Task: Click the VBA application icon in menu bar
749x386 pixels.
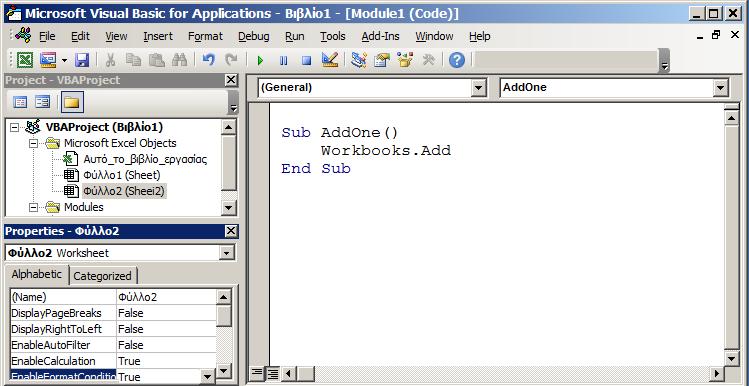Action: point(23,35)
